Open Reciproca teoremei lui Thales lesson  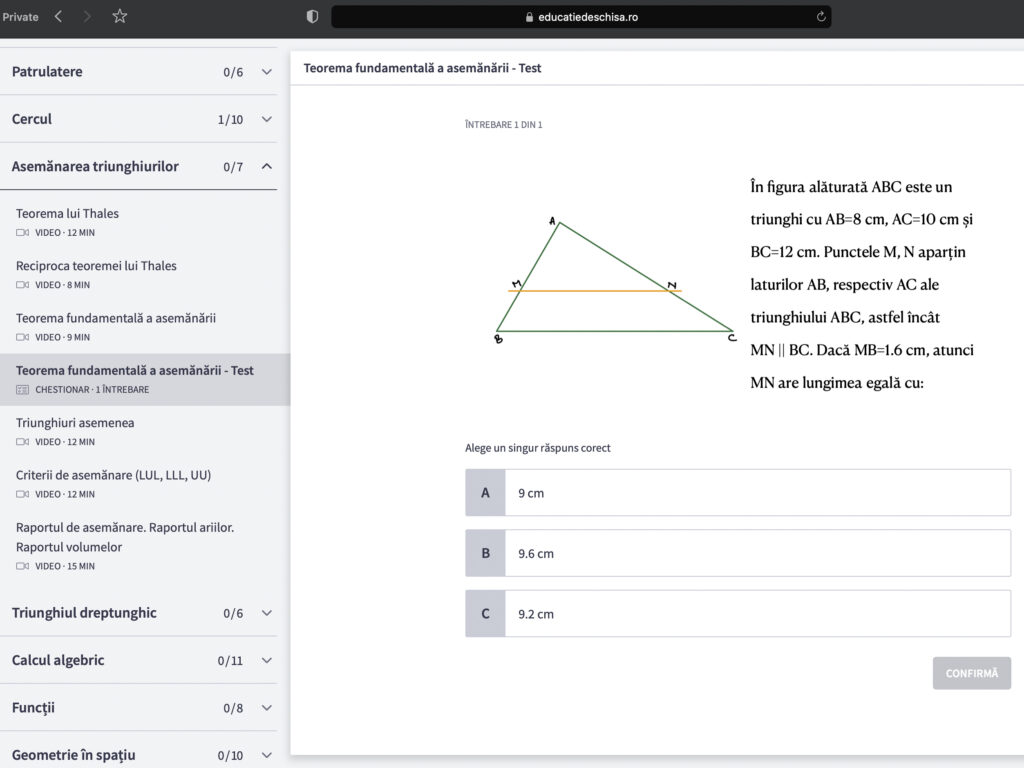96,266
